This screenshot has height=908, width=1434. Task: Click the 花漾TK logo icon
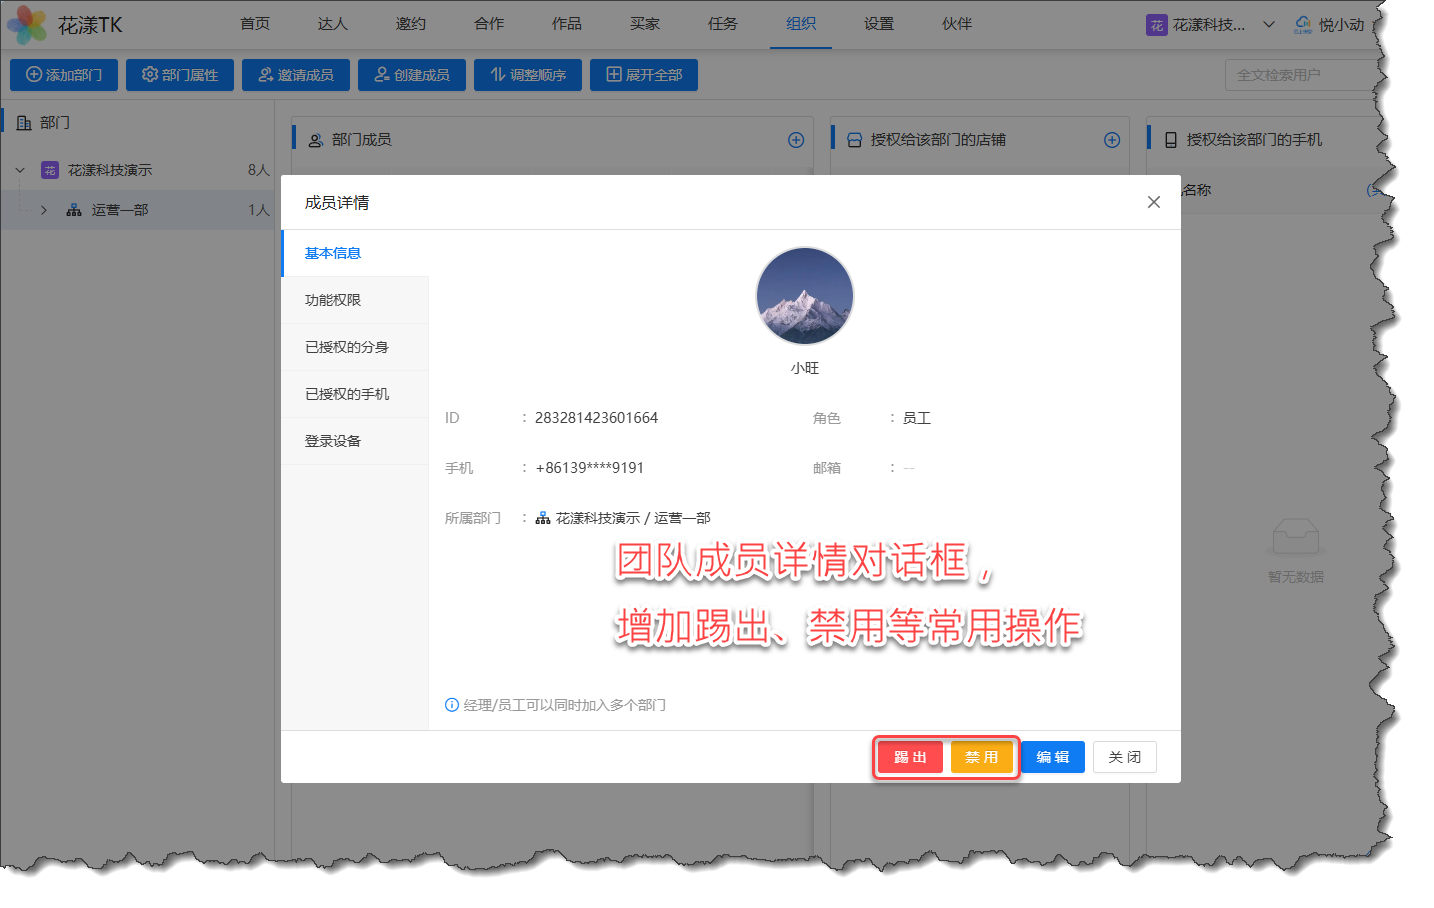[x=27, y=25]
